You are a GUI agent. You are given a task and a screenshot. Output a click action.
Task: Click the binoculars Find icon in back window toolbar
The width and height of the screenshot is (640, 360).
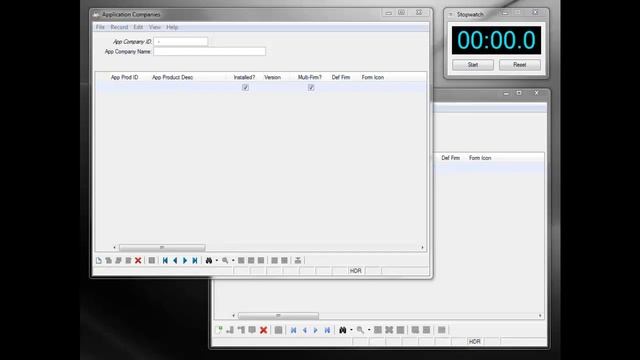342,330
